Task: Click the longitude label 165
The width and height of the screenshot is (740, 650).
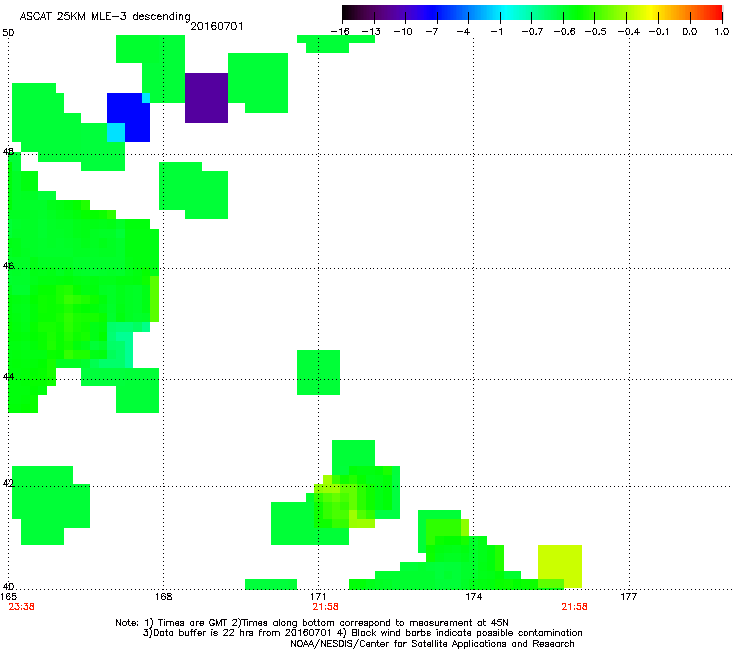Action: pos(9,597)
